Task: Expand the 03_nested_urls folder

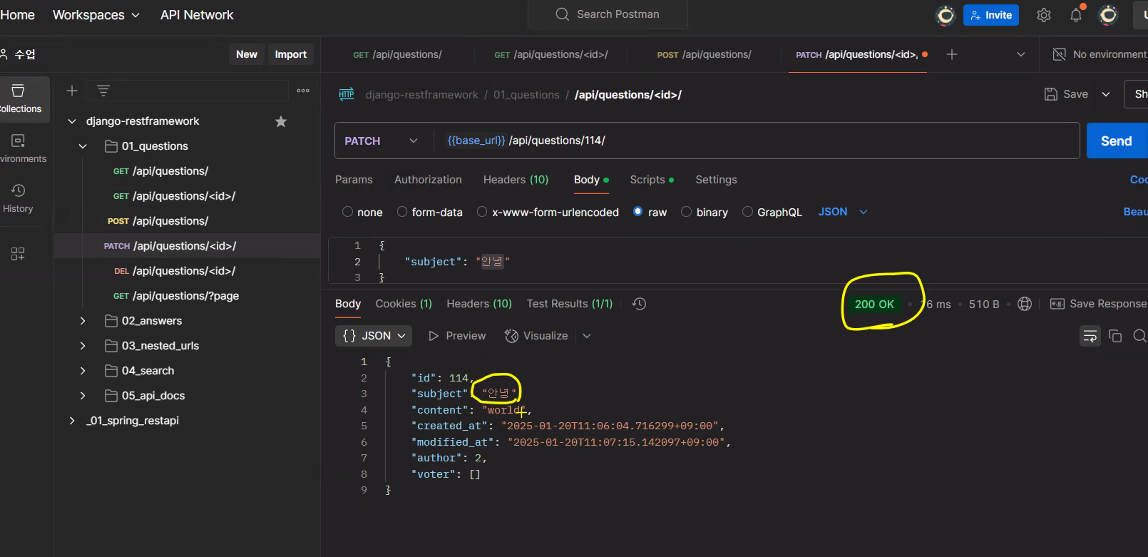Action: pos(83,345)
